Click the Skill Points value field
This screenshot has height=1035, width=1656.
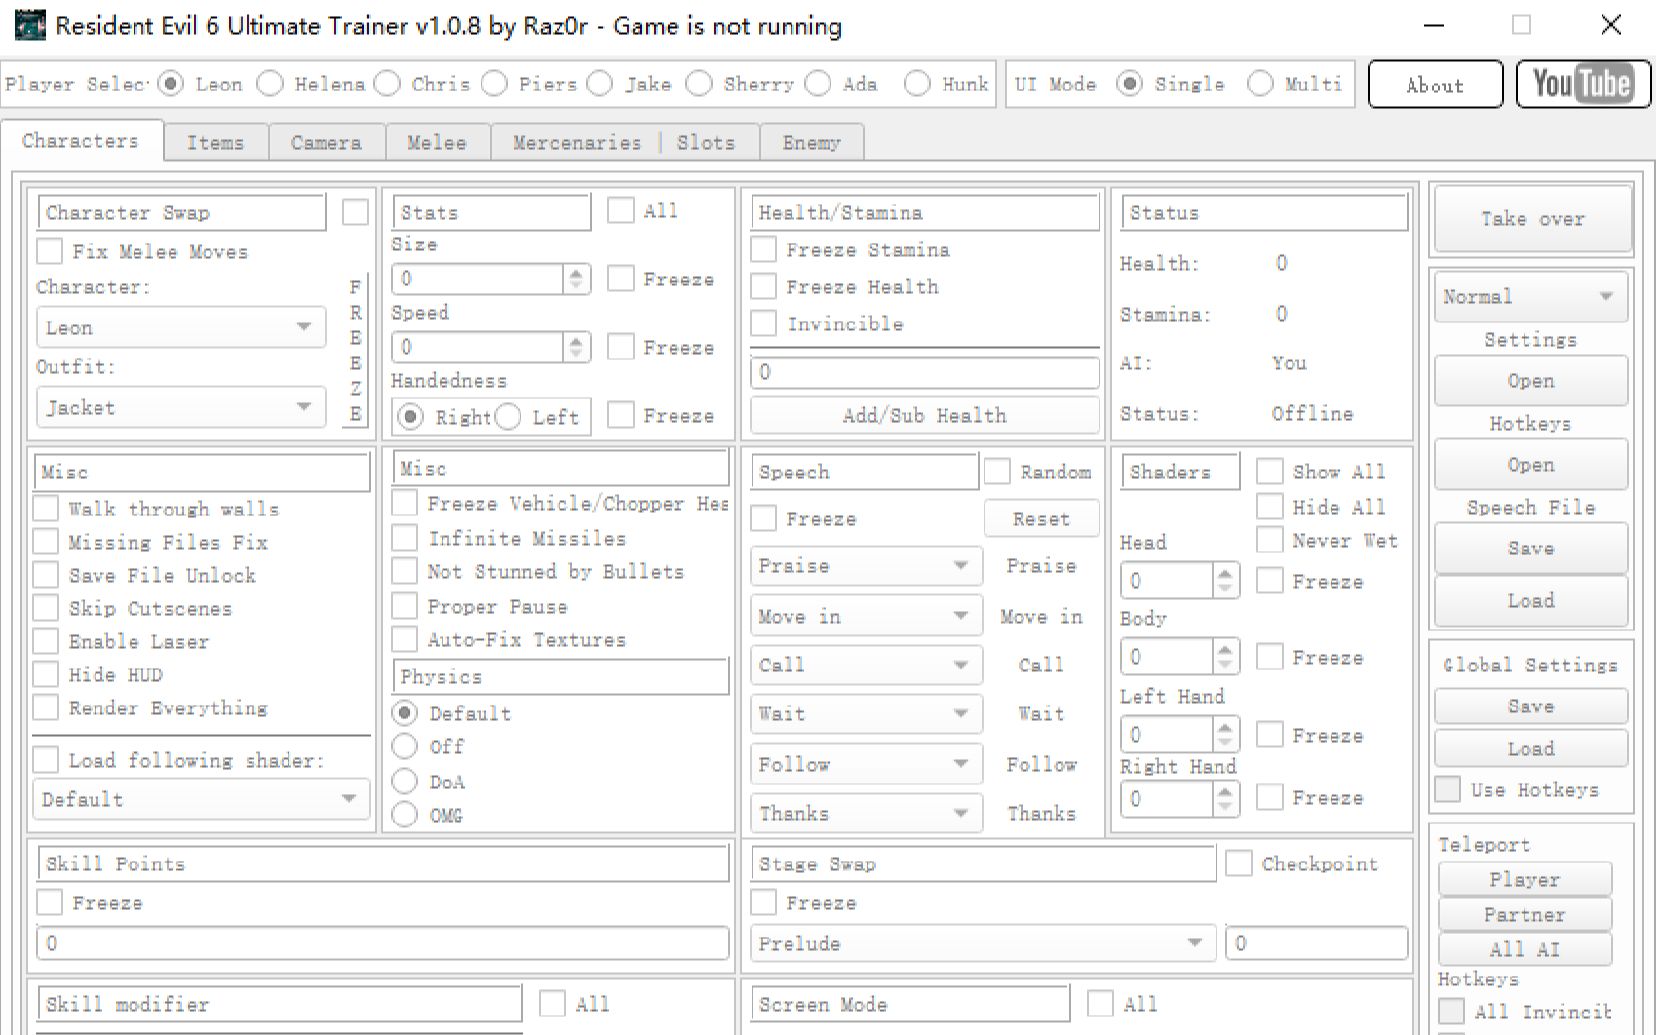[382, 943]
